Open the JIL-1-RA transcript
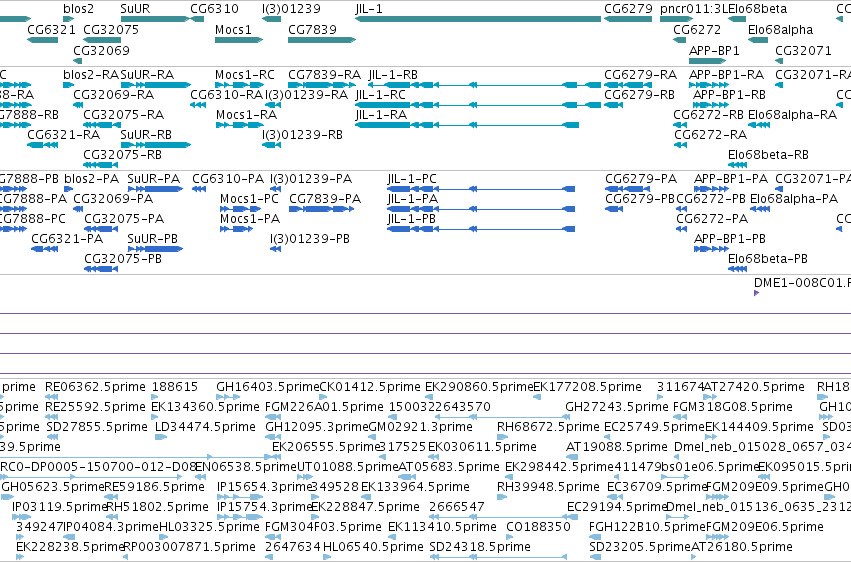This screenshot has width=851, height=562. coord(467,125)
